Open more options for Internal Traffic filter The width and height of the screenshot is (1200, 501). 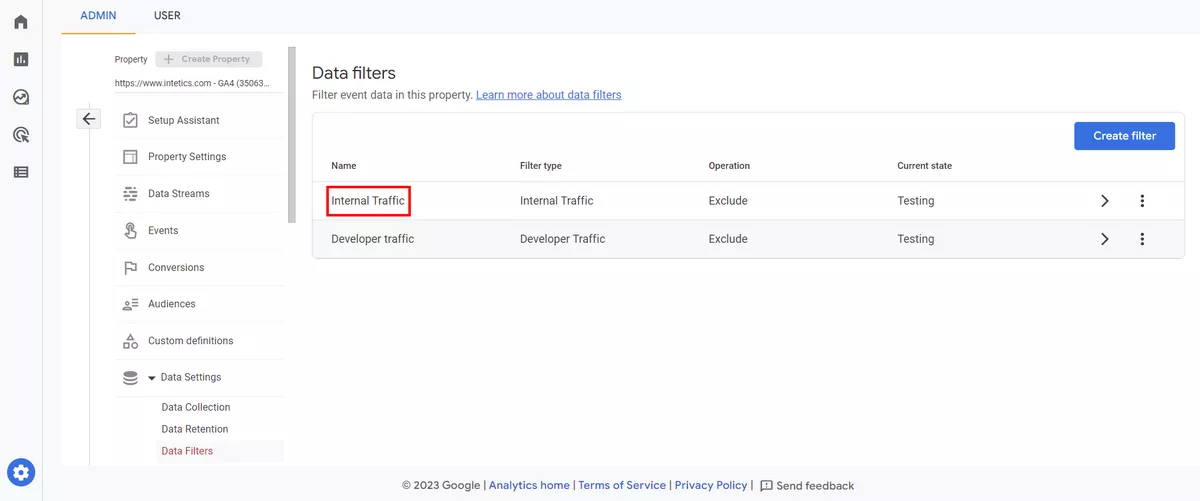pos(1142,201)
